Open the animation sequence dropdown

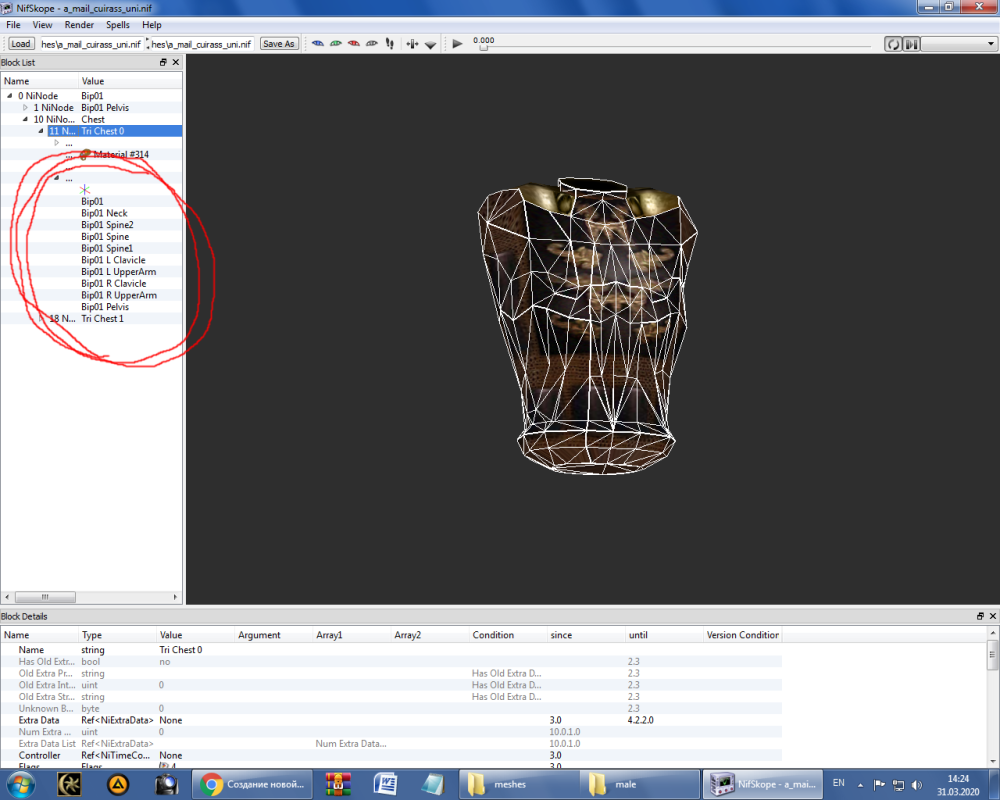click(x=959, y=44)
